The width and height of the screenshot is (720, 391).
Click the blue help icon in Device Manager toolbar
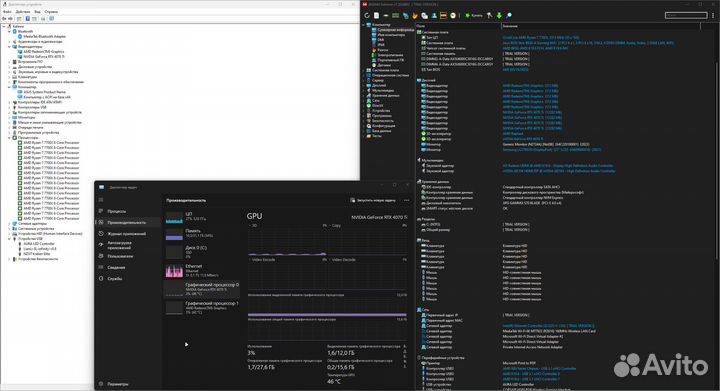point(28,19)
